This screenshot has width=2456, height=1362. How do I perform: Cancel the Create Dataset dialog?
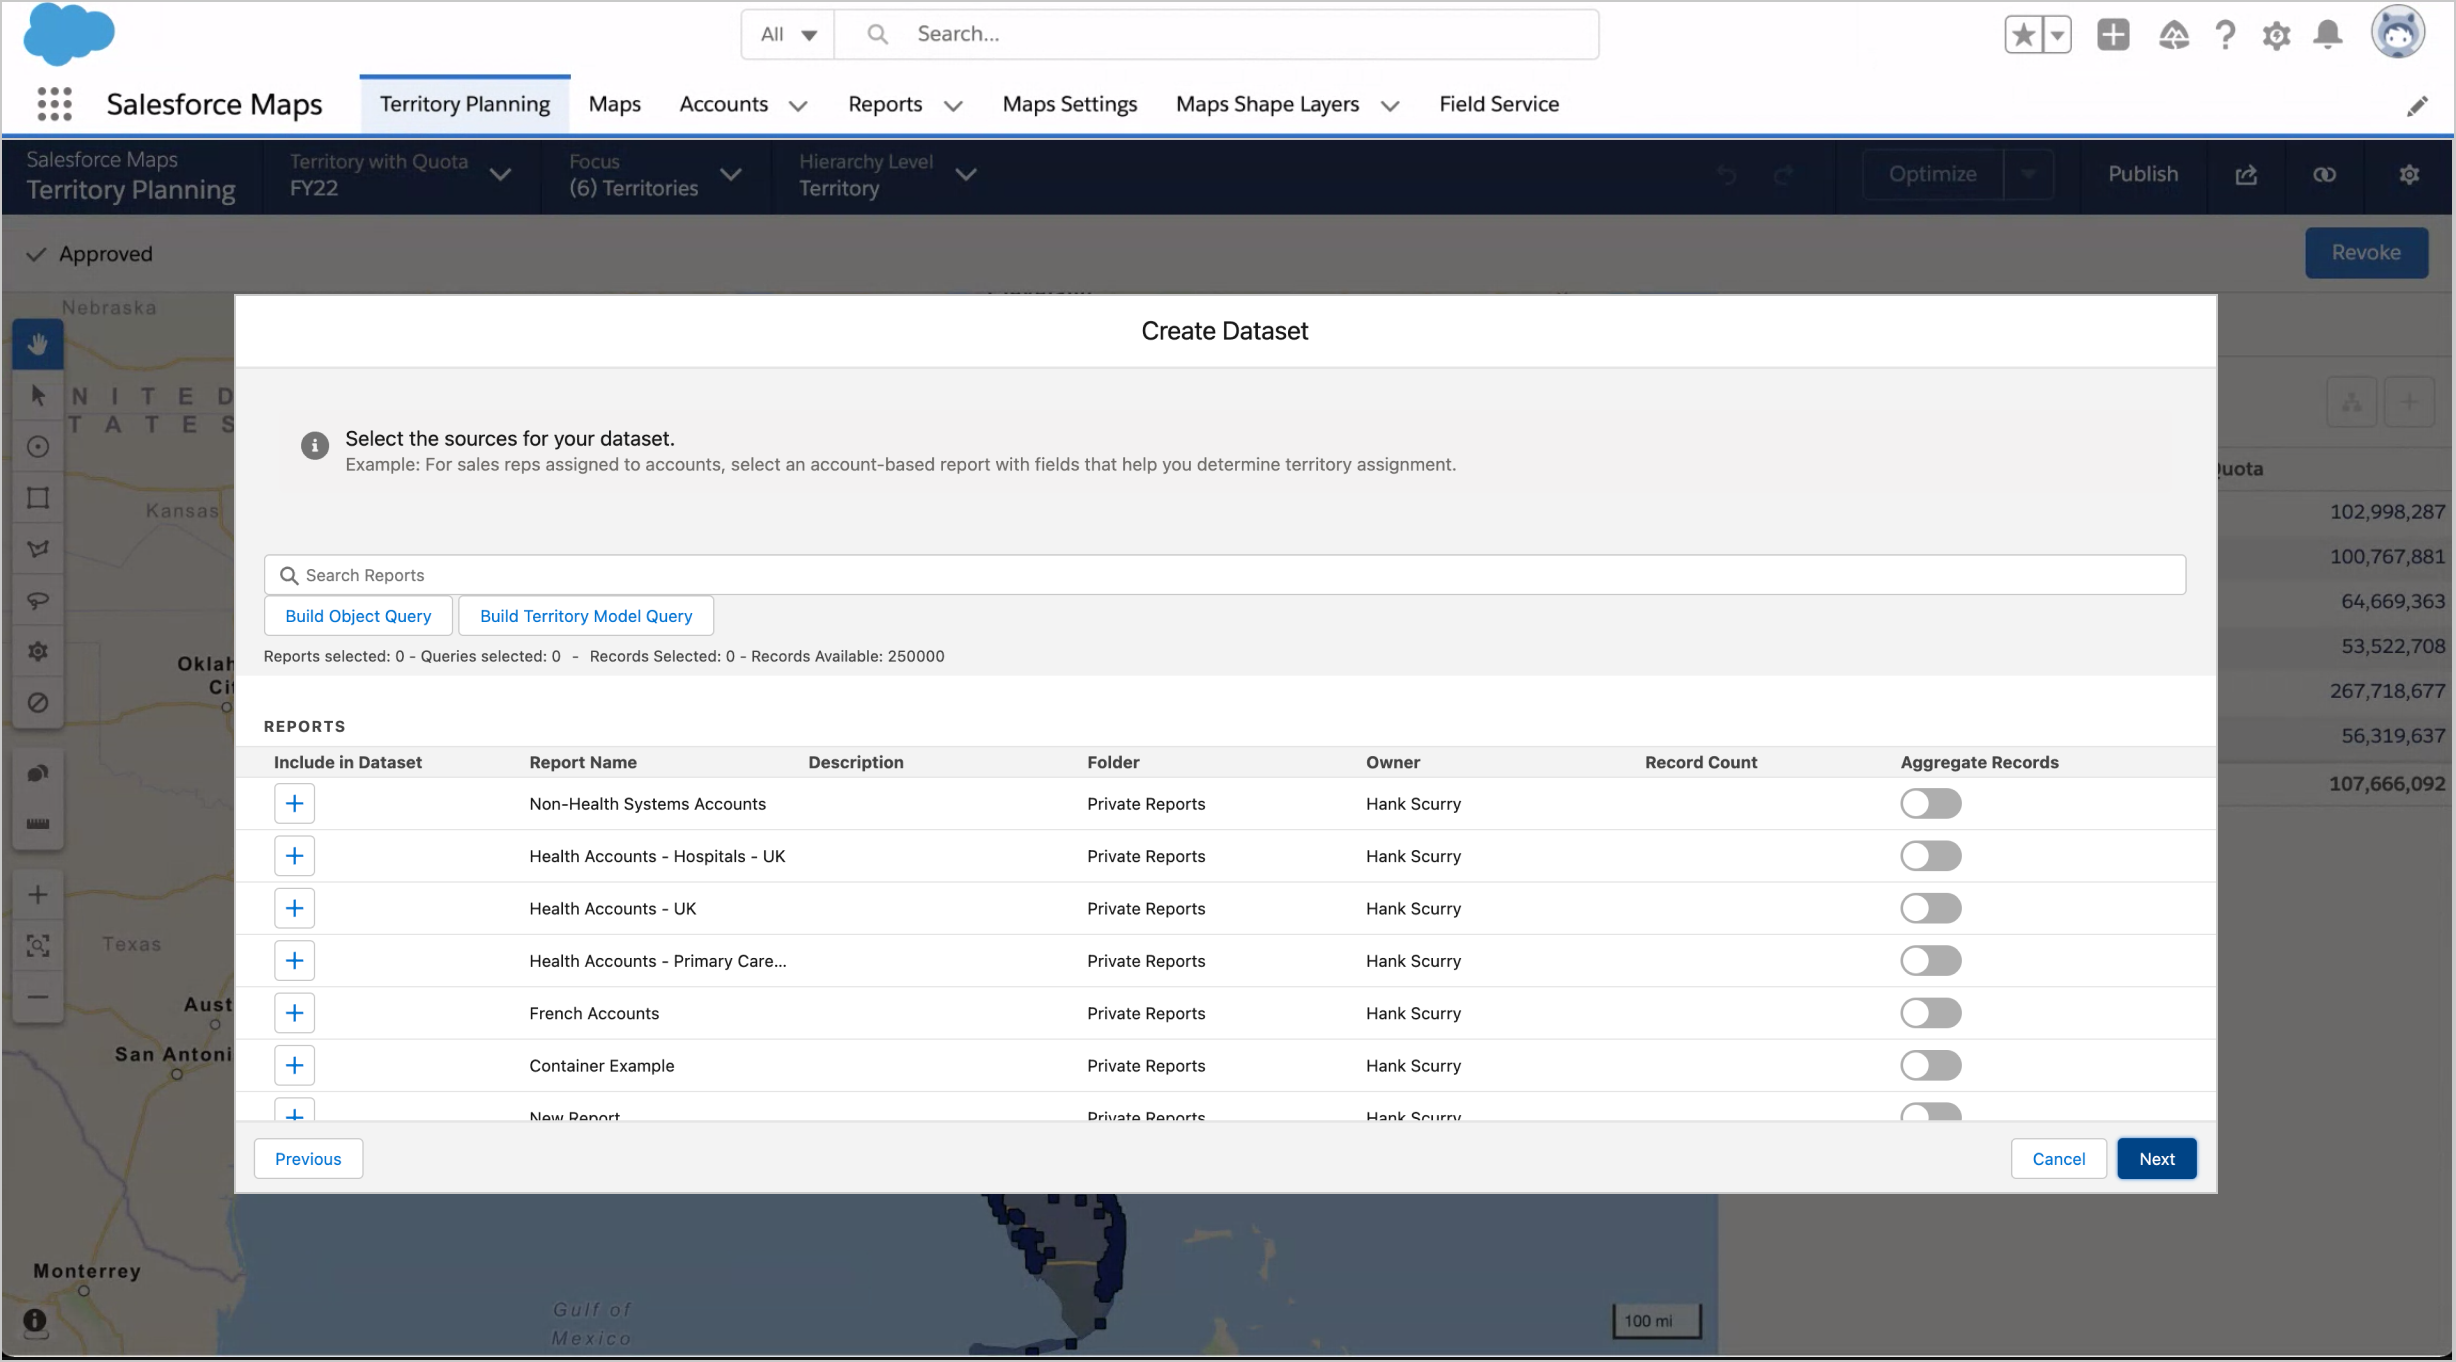click(2058, 1159)
